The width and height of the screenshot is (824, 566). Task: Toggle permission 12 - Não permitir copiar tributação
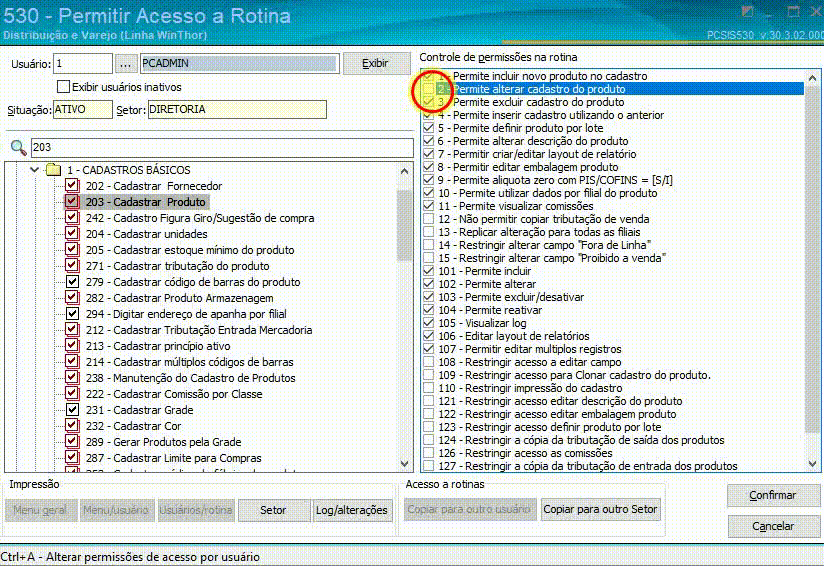(429, 219)
